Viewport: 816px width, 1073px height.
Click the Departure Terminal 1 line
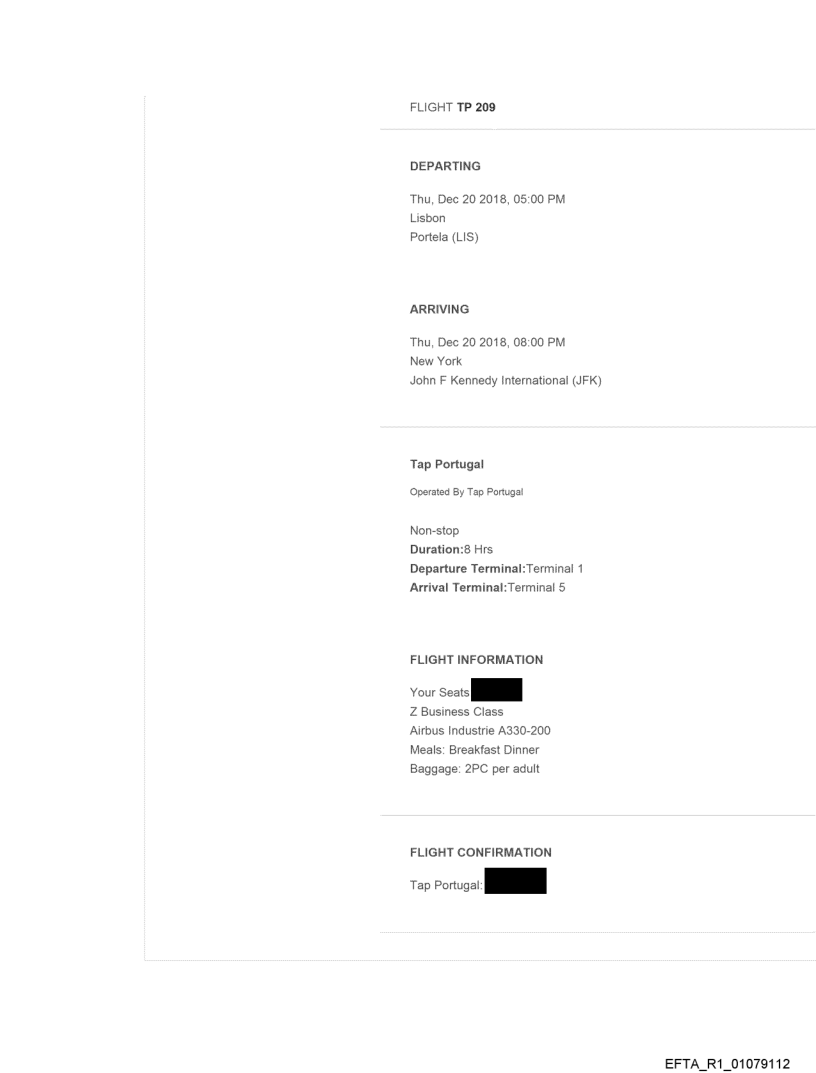pyautogui.click(x=496, y=569)
